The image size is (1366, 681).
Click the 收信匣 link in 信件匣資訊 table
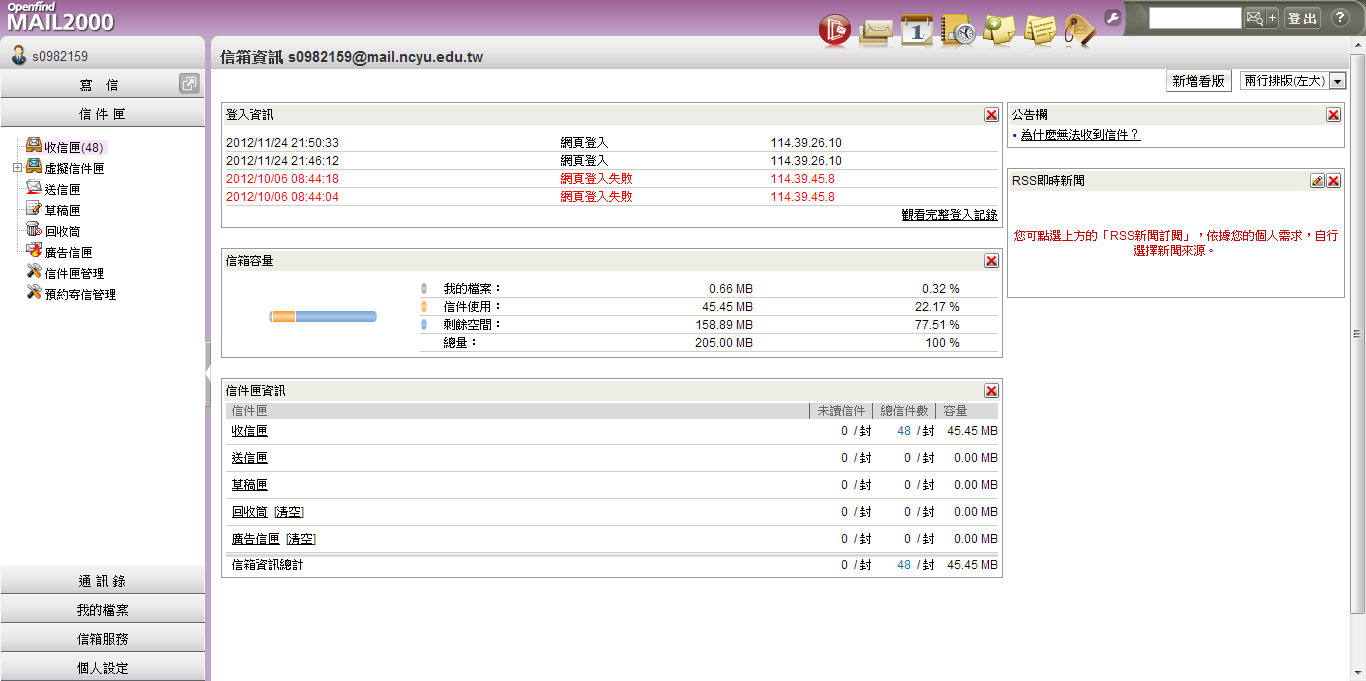(250, 431)
